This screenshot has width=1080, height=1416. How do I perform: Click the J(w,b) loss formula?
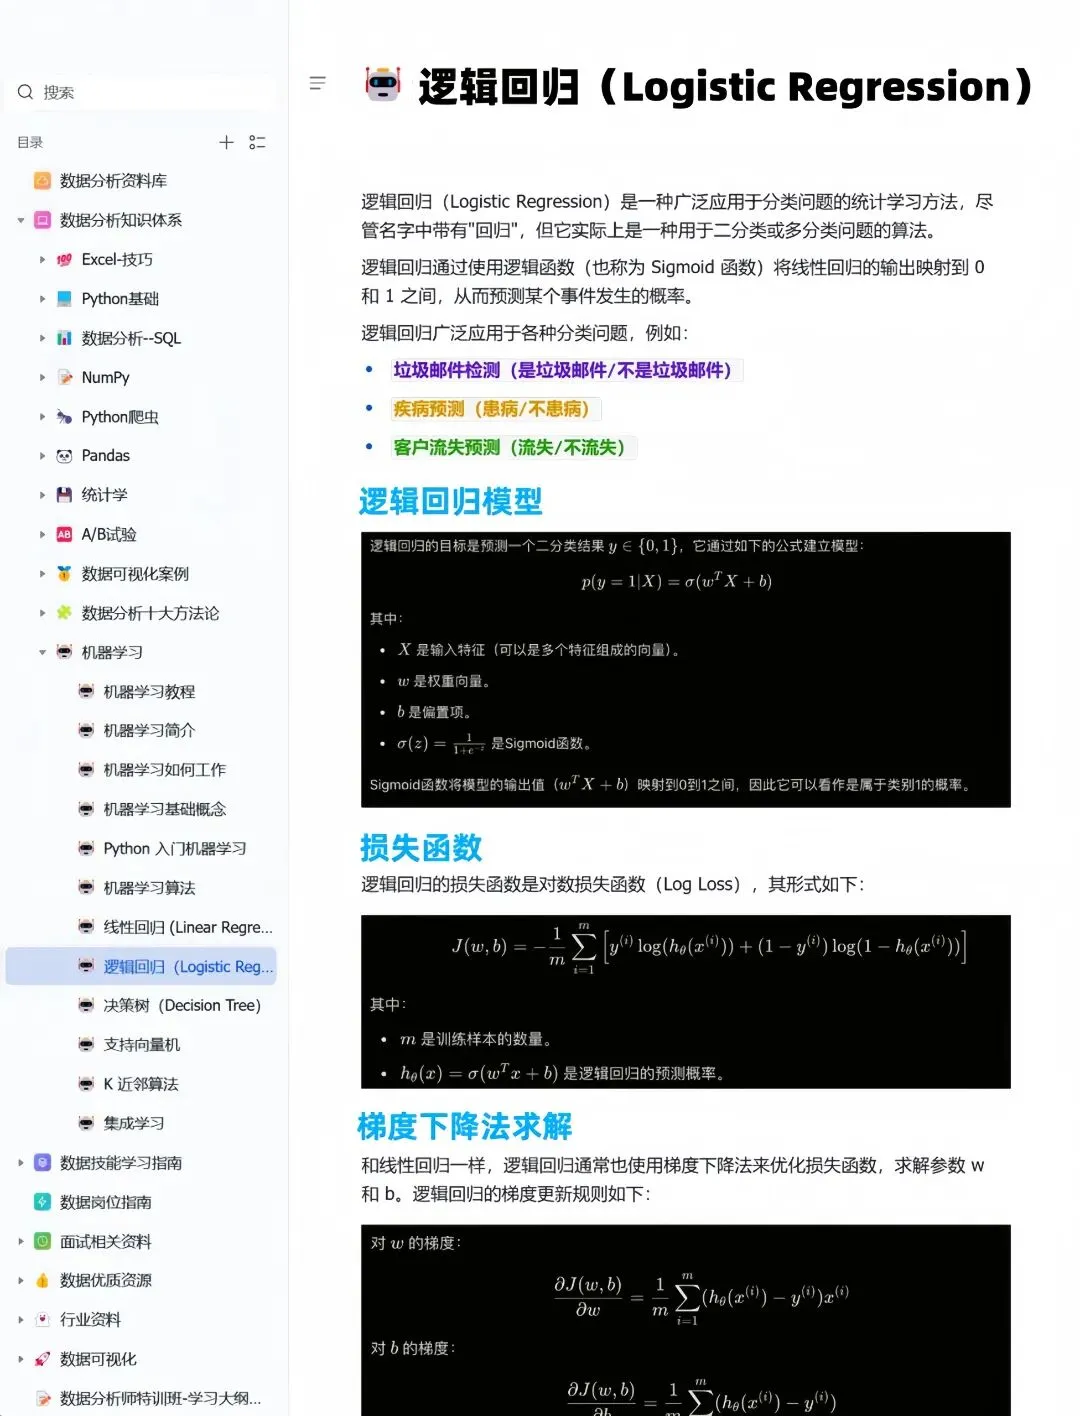point(709,946)
